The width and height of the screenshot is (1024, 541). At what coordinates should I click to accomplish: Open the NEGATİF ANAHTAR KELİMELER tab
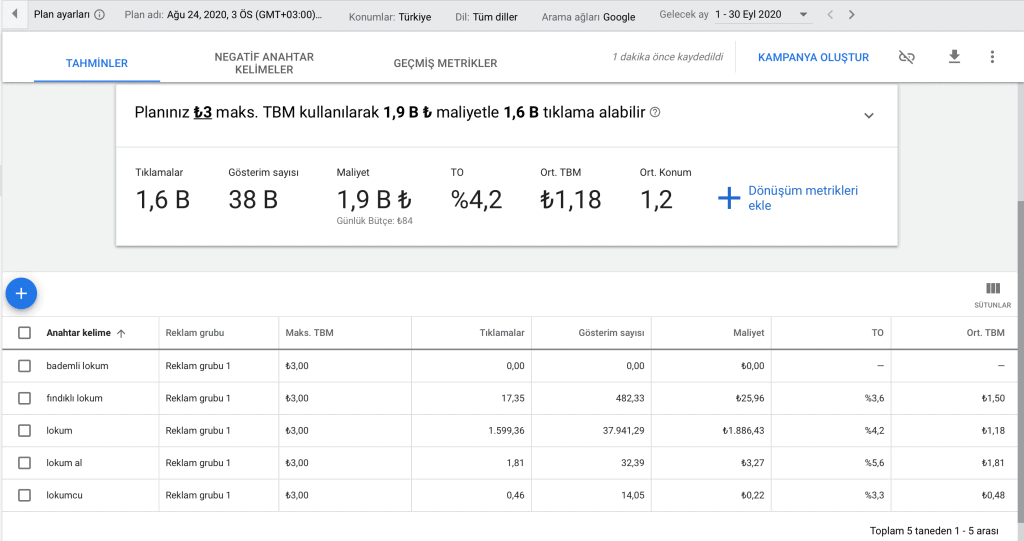click(x=264, y=63)
